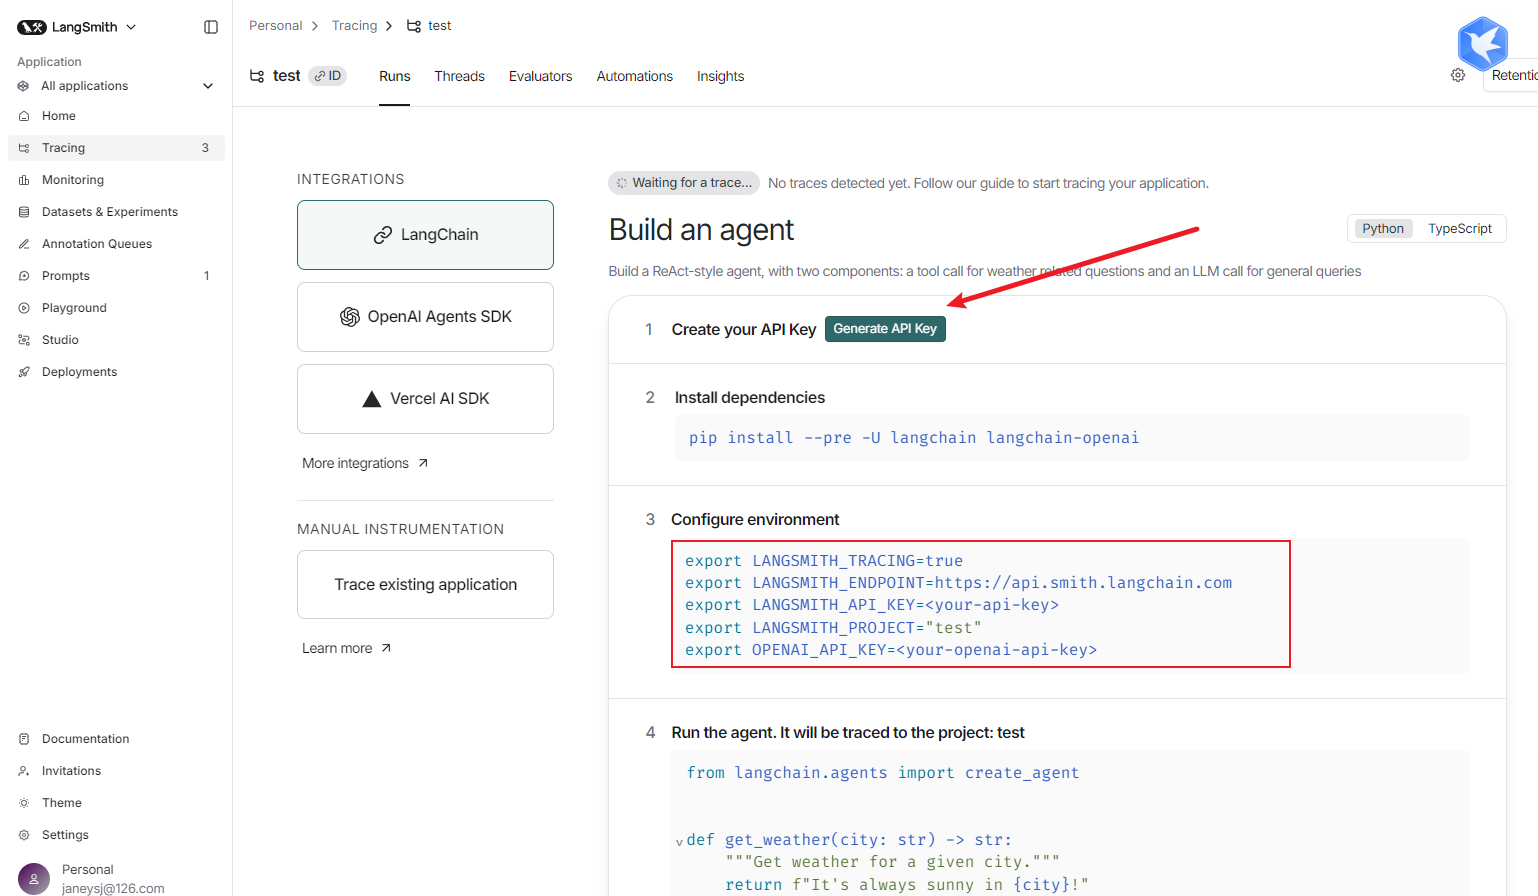
Task: Collapse the sidebar panel icon
Action: pyautogui.click(x=211, y=27)
